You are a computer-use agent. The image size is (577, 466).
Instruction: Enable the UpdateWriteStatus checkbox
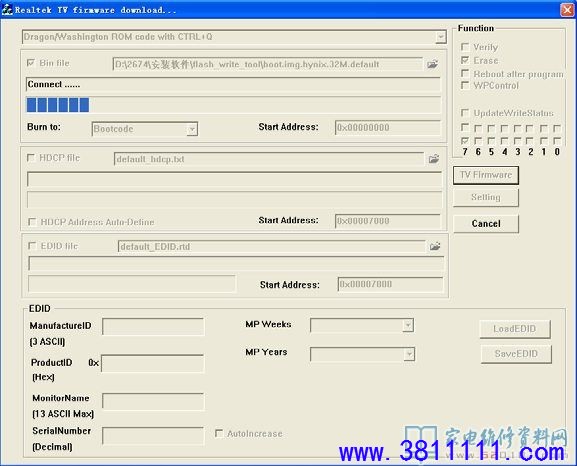[465, 112]
